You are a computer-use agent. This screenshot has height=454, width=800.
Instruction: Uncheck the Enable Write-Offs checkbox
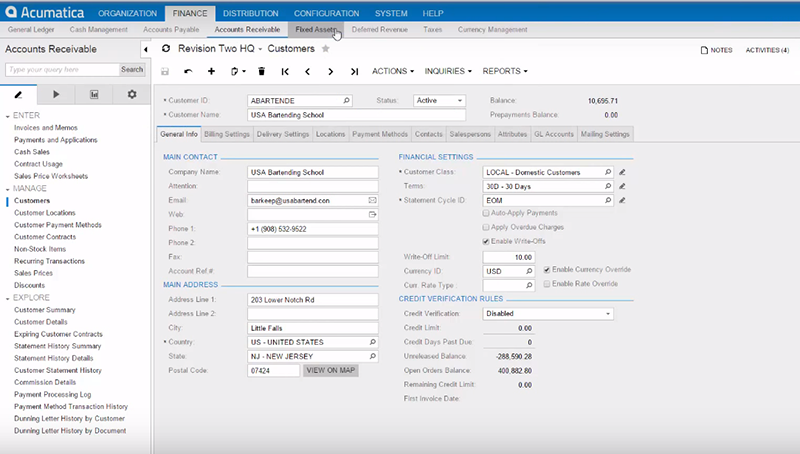[x=486, y=241]
